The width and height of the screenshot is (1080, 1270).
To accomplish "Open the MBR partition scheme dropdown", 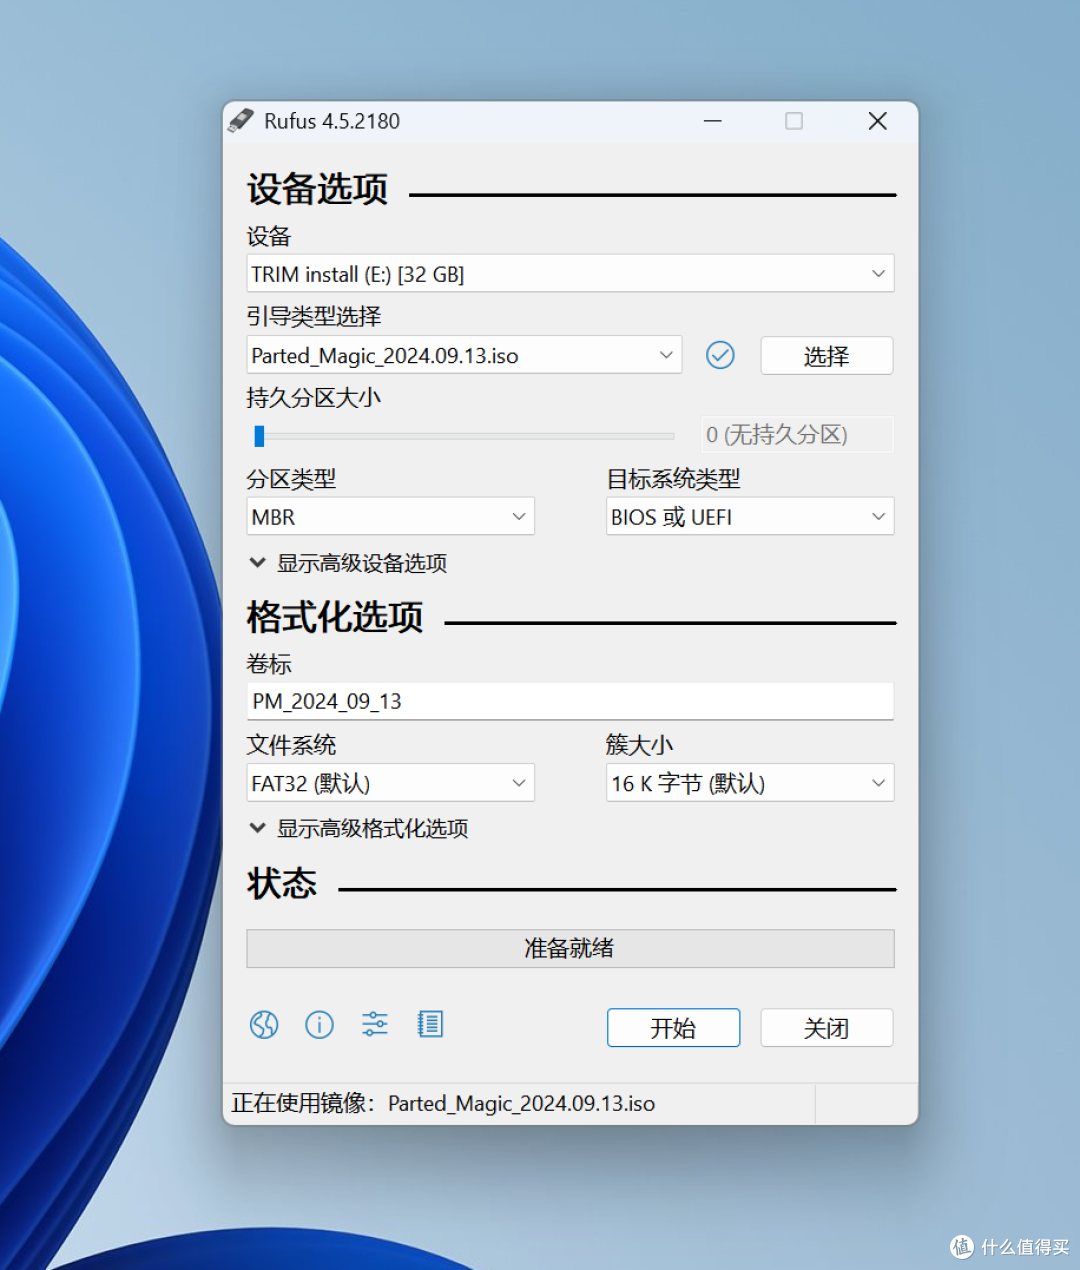I will click(391, 516).
